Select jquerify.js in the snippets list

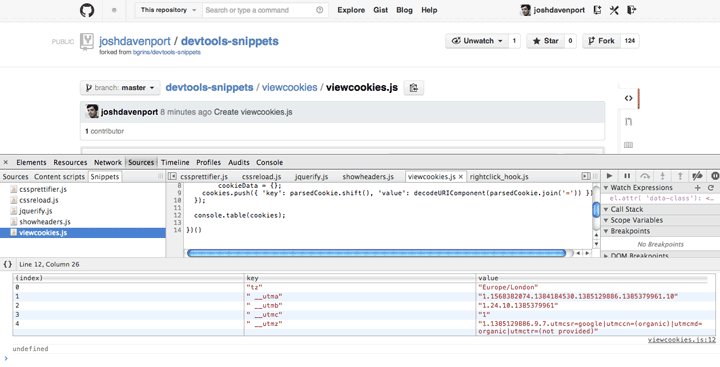click(x=36, y=211)
